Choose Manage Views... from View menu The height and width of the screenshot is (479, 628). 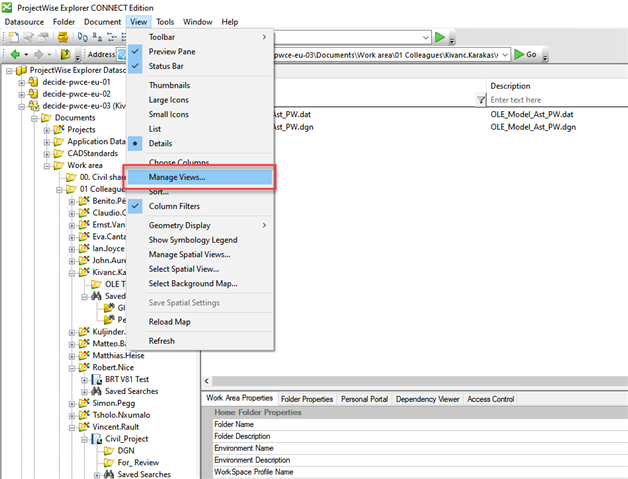coord(199,177)
